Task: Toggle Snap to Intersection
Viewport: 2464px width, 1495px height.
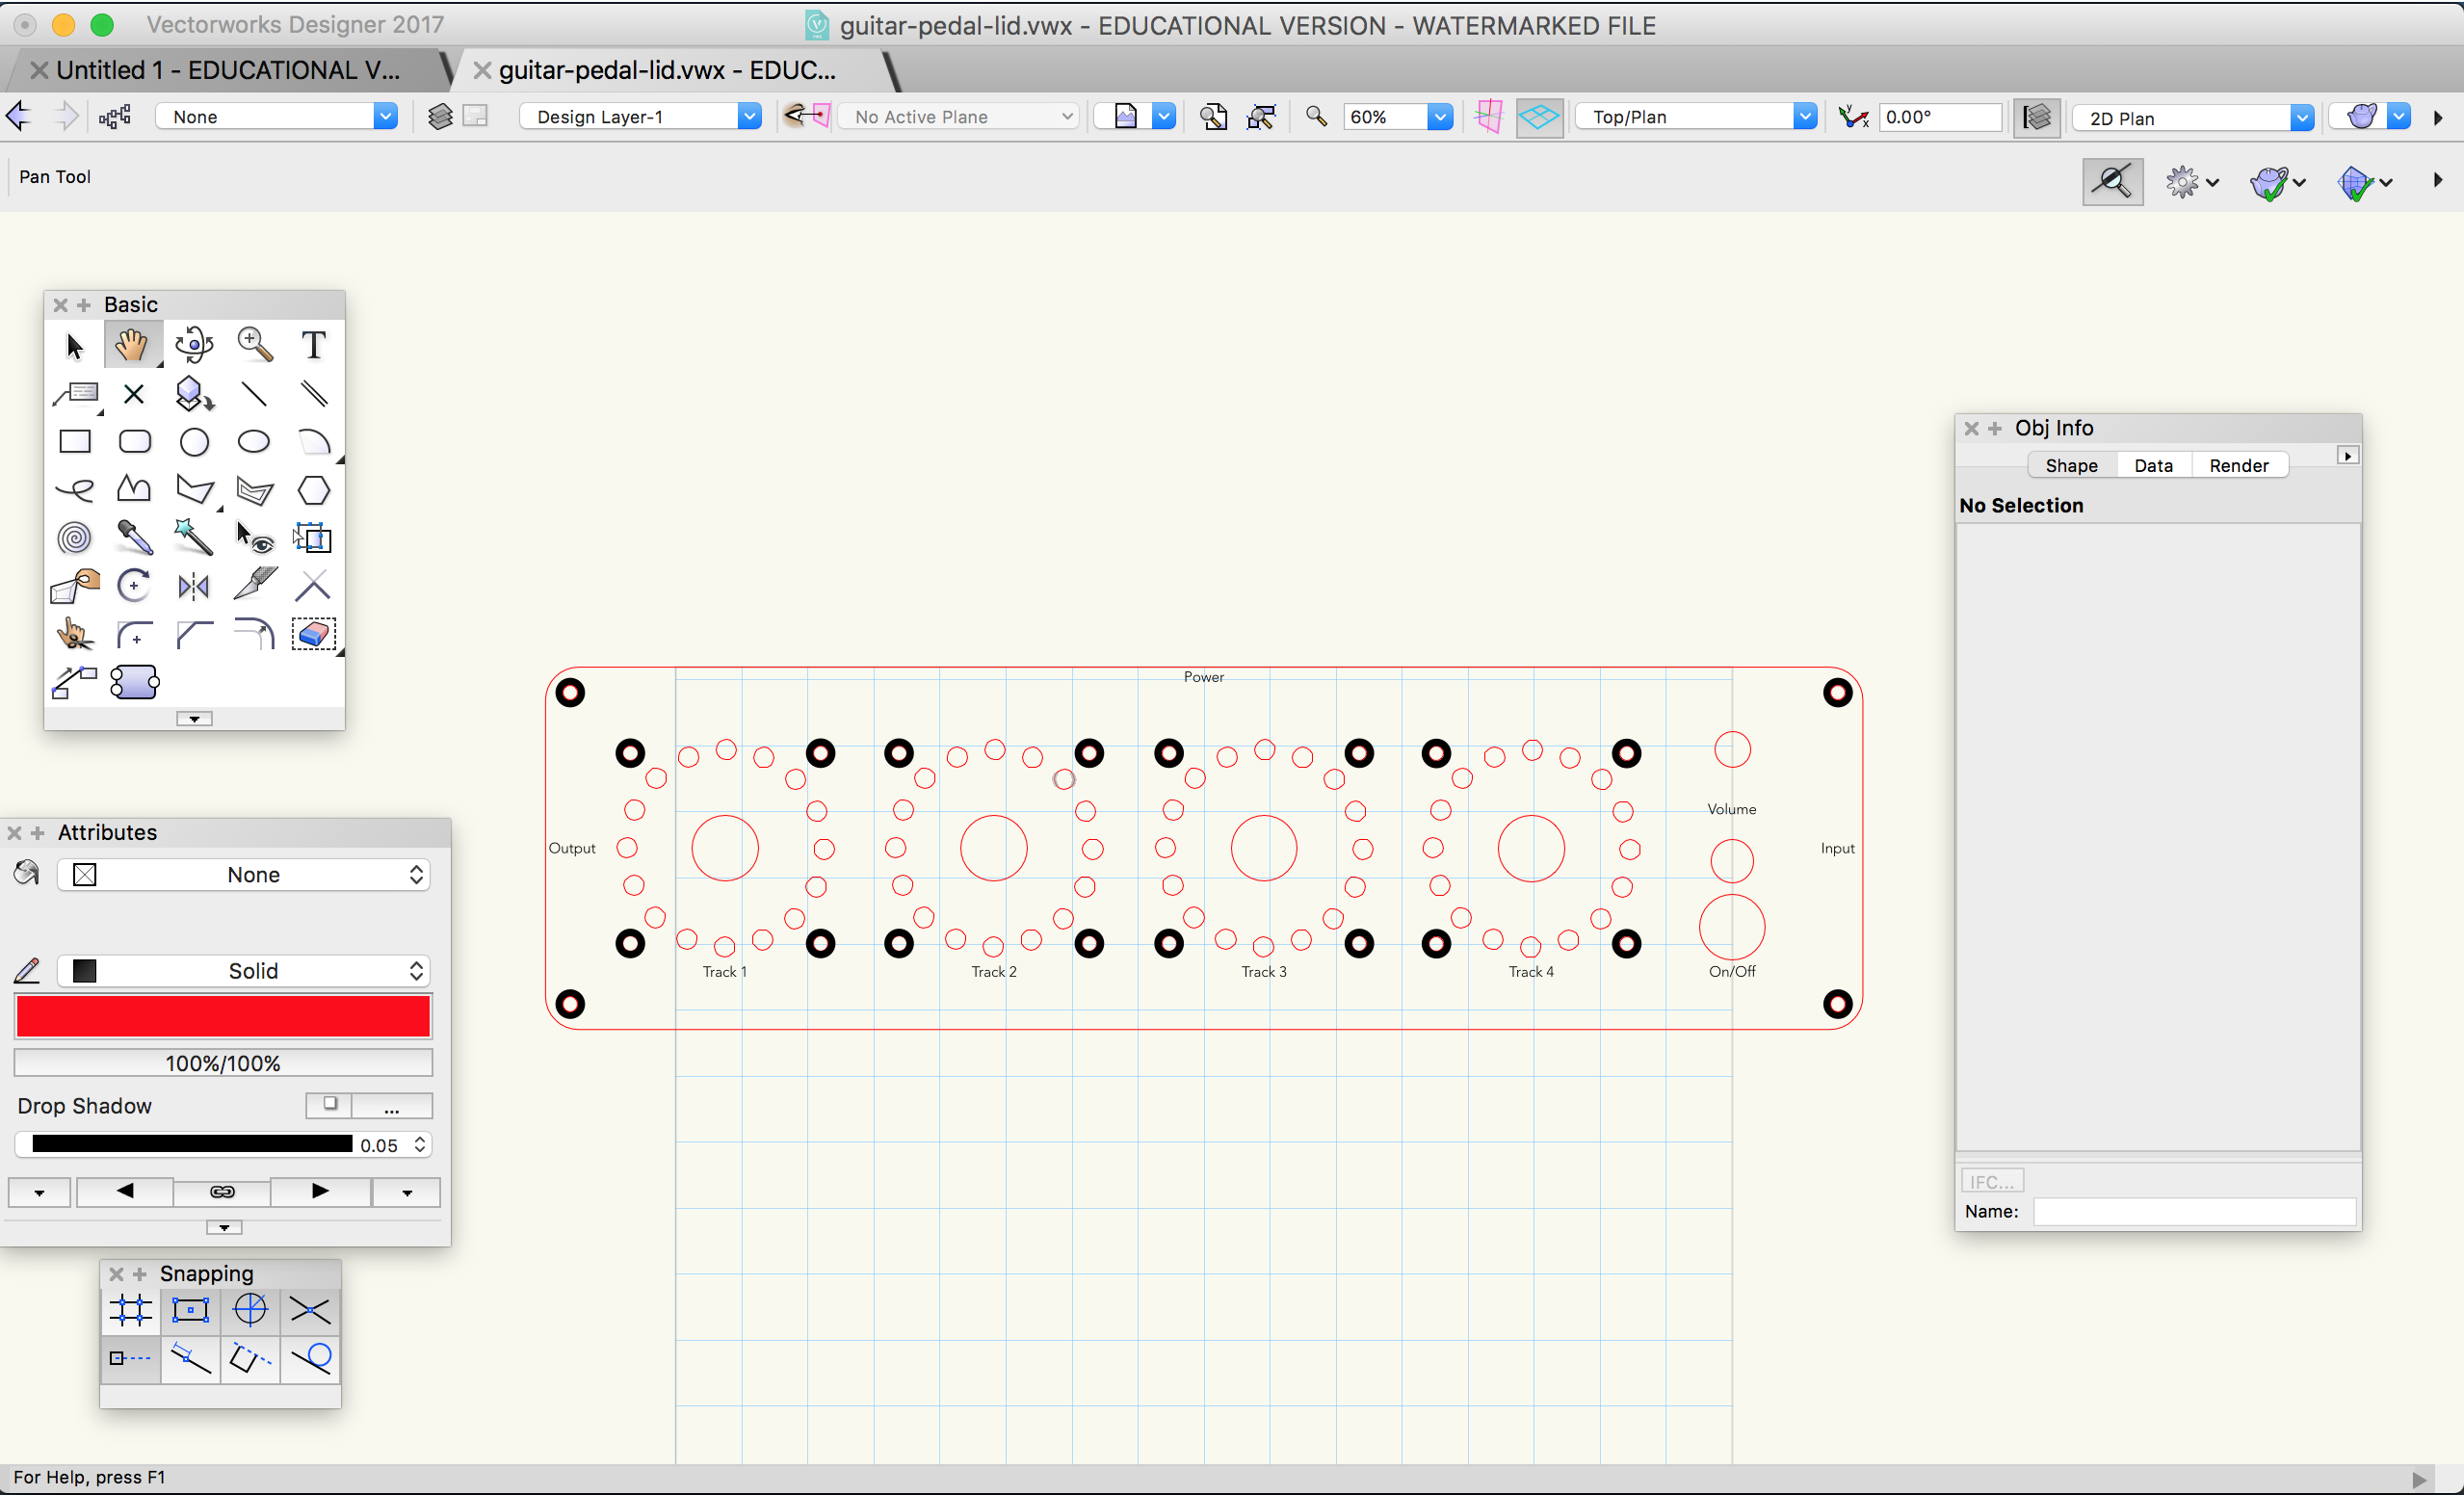Action: [x=310, y=1310]
